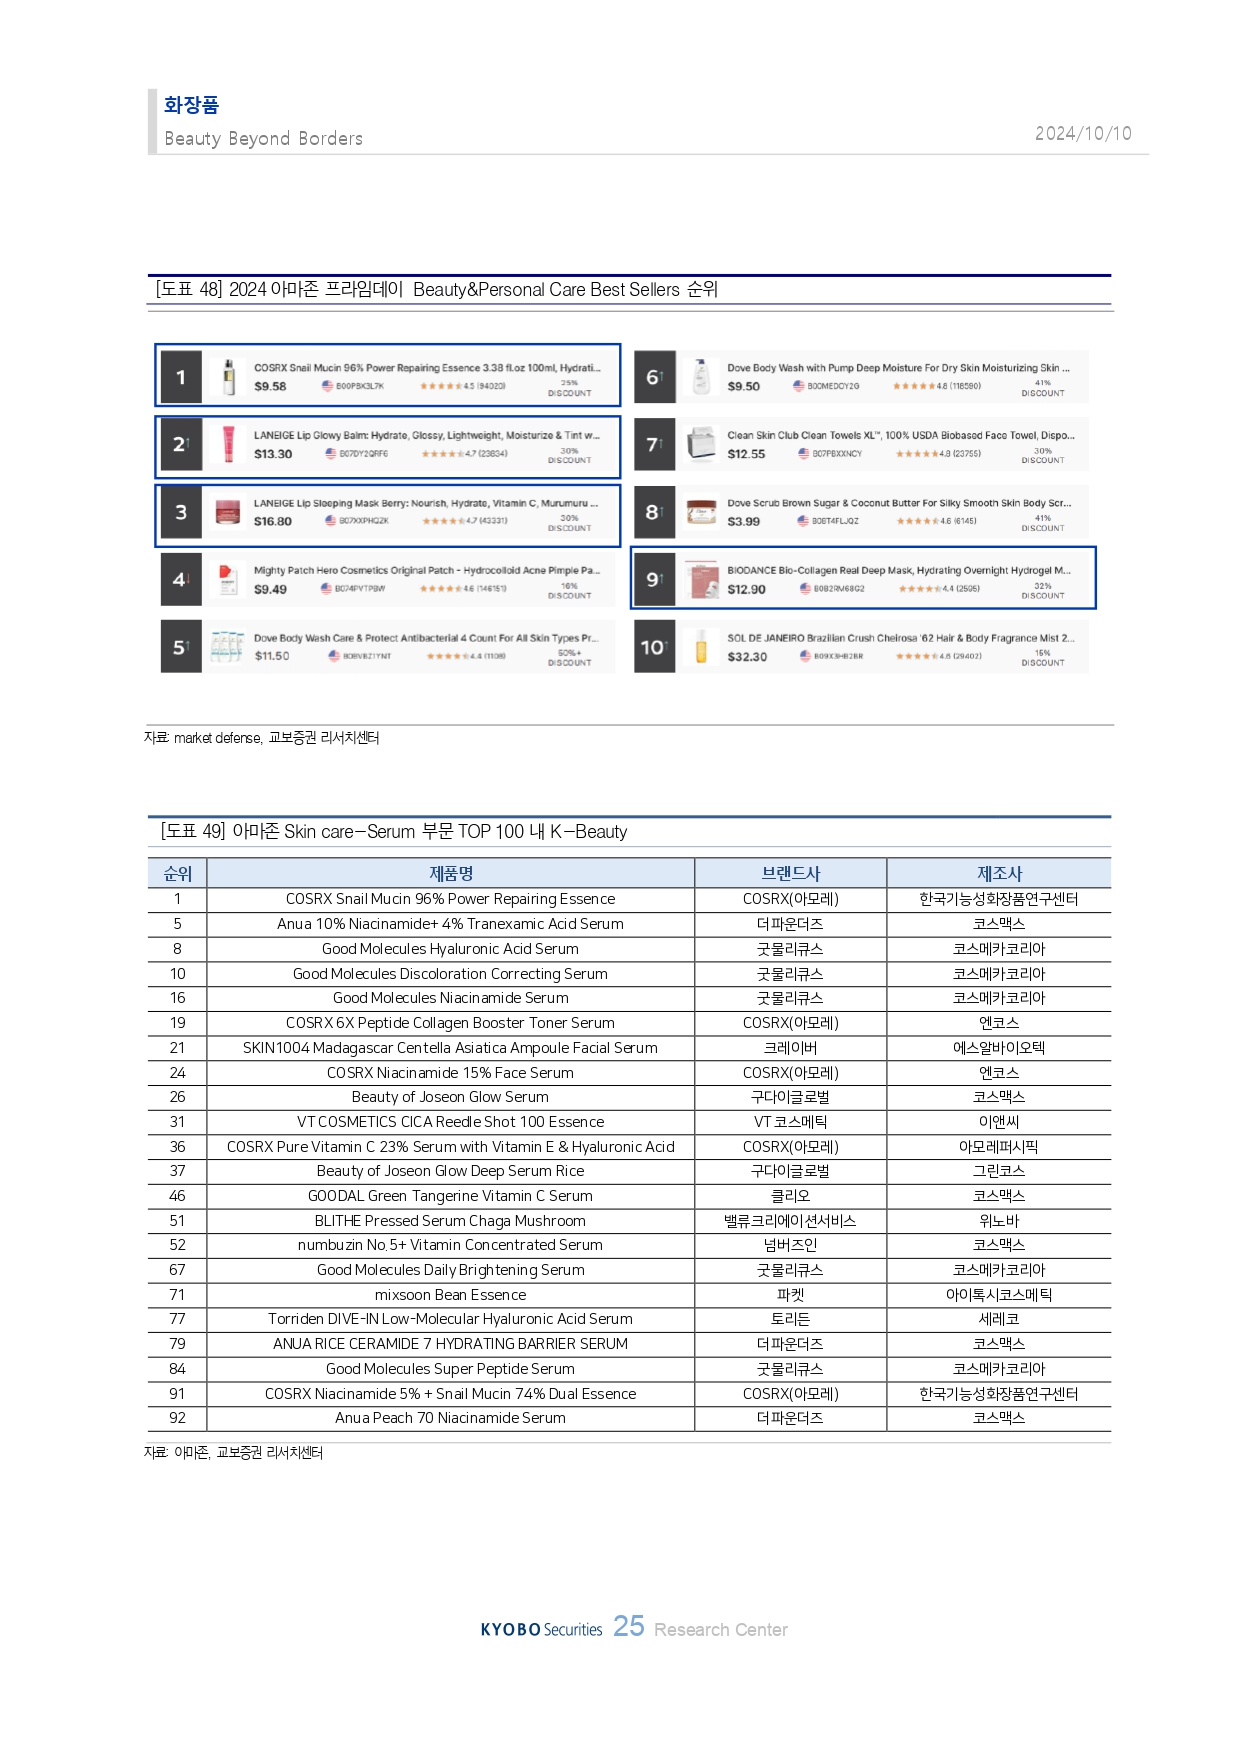Click the rank 7 badge
Viewport: 1241px width, 1755px height.
[x=655, y=444]
